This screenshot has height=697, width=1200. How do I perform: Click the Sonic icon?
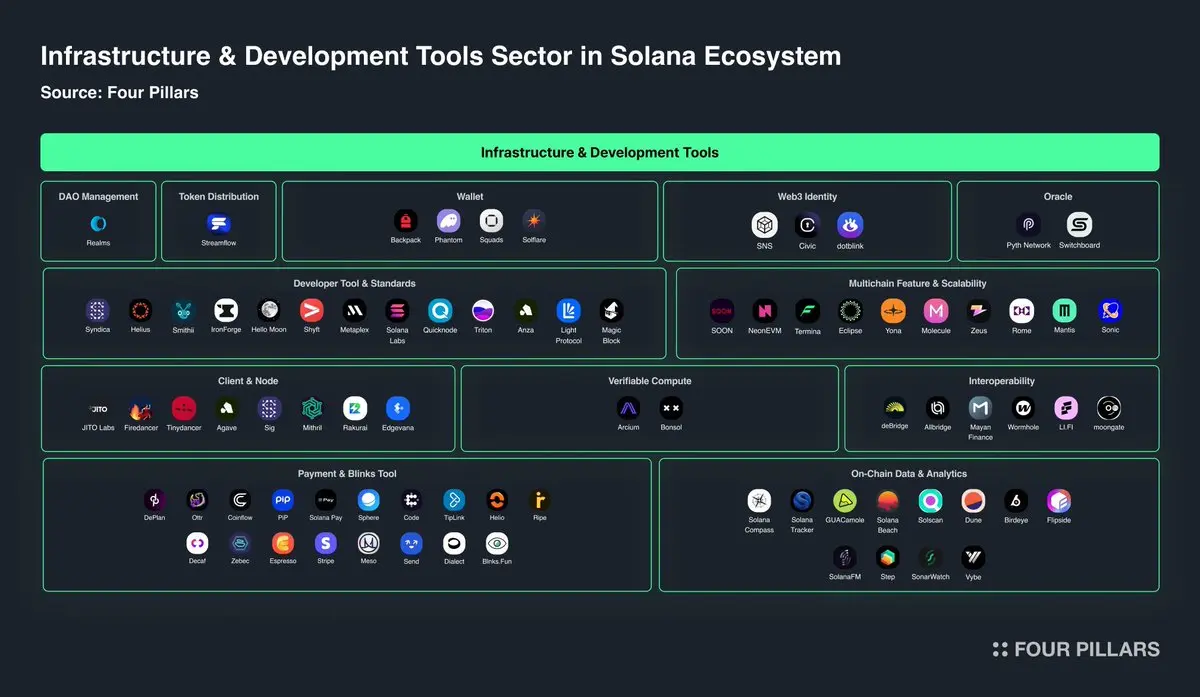click(x=1110, y=310)
